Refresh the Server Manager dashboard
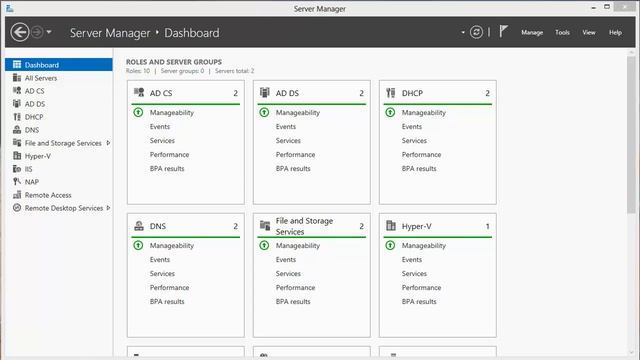The width and height of the screenshot is (640, 360). pos(476,32)
